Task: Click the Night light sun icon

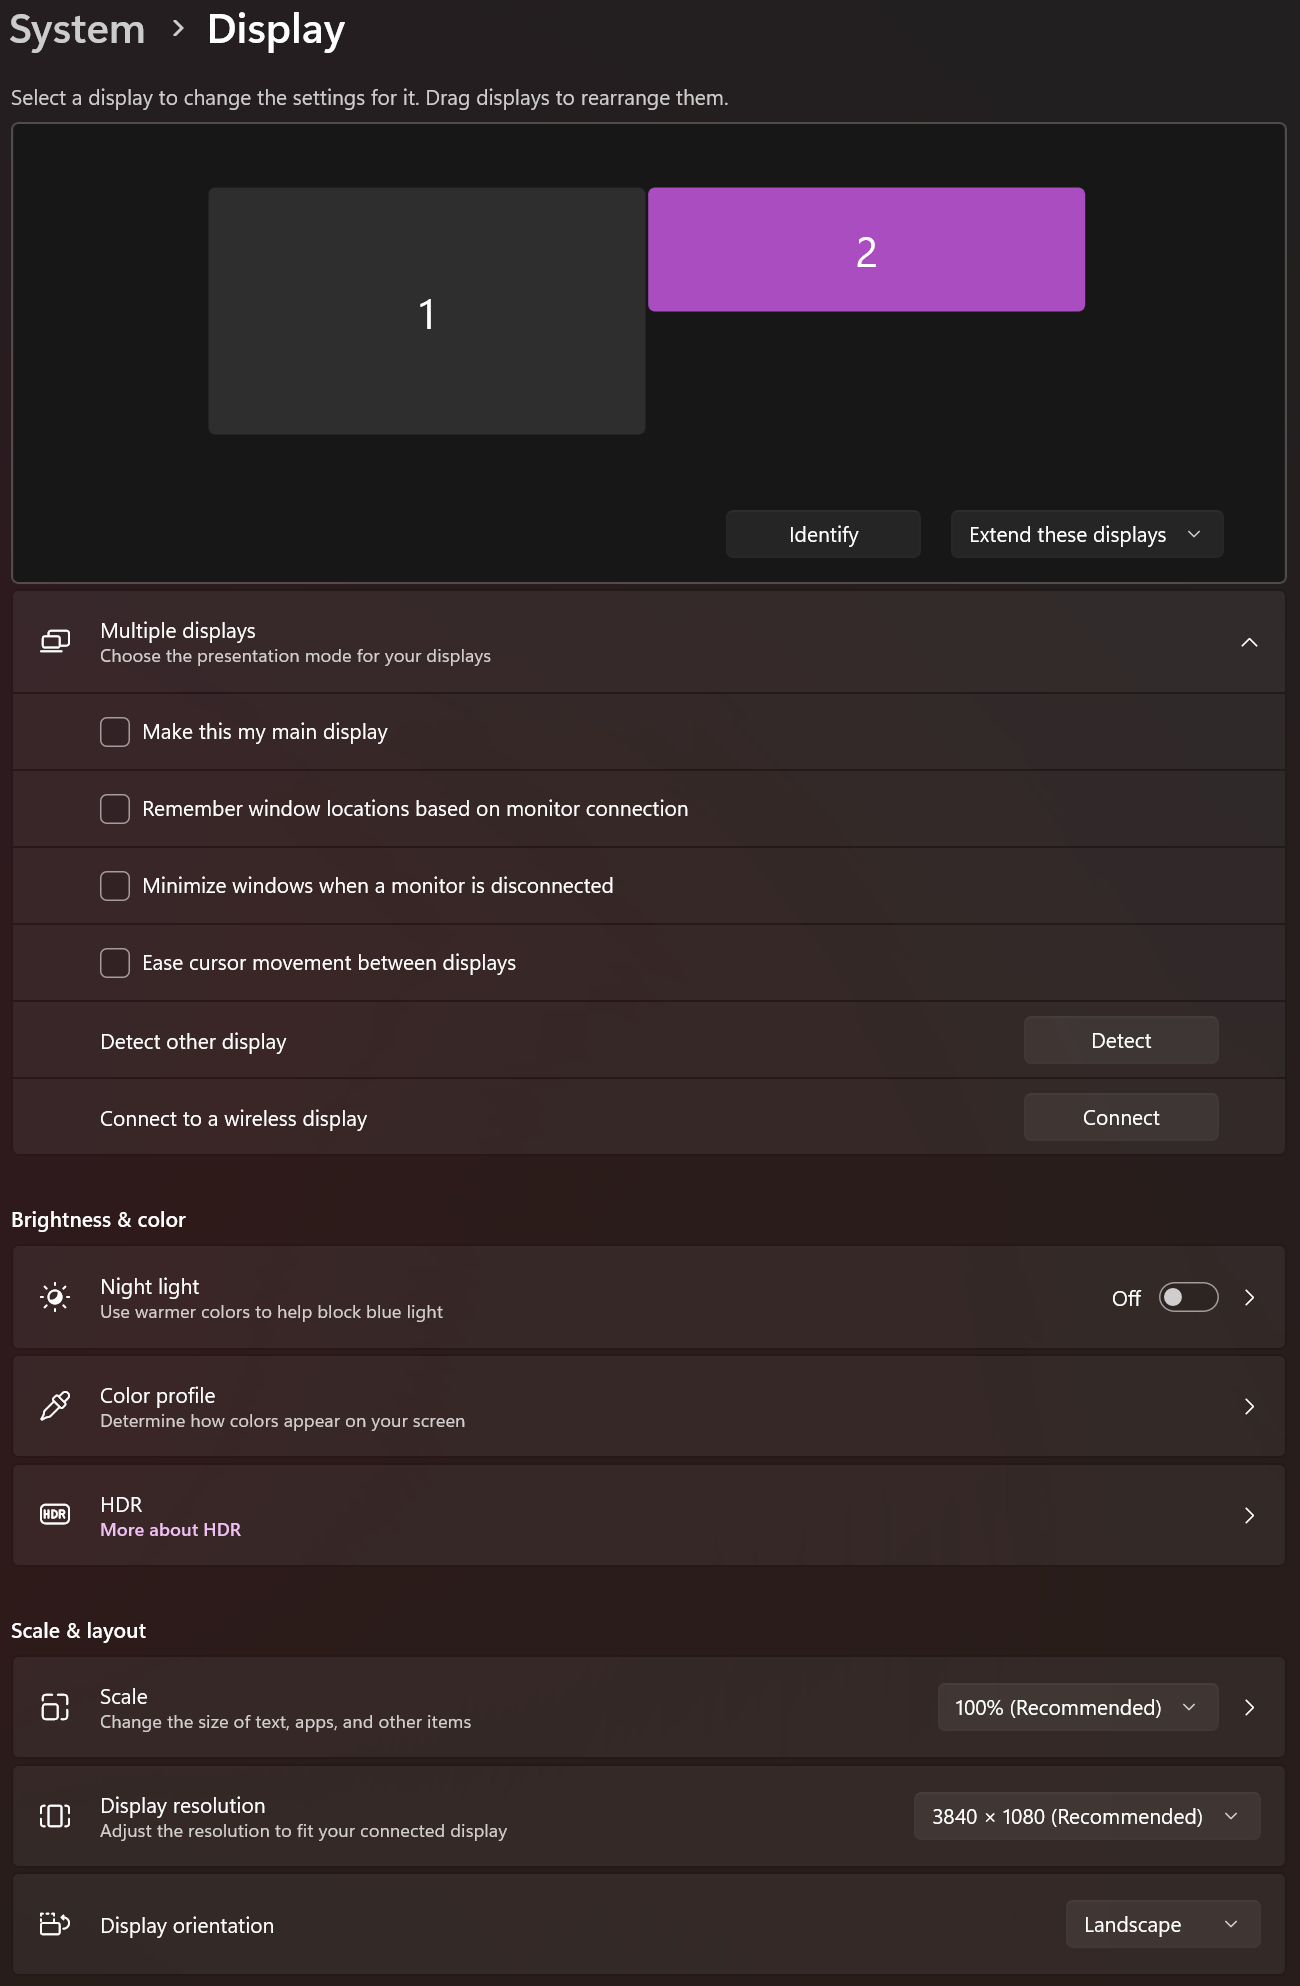Action: click(x=55, y=1298)
